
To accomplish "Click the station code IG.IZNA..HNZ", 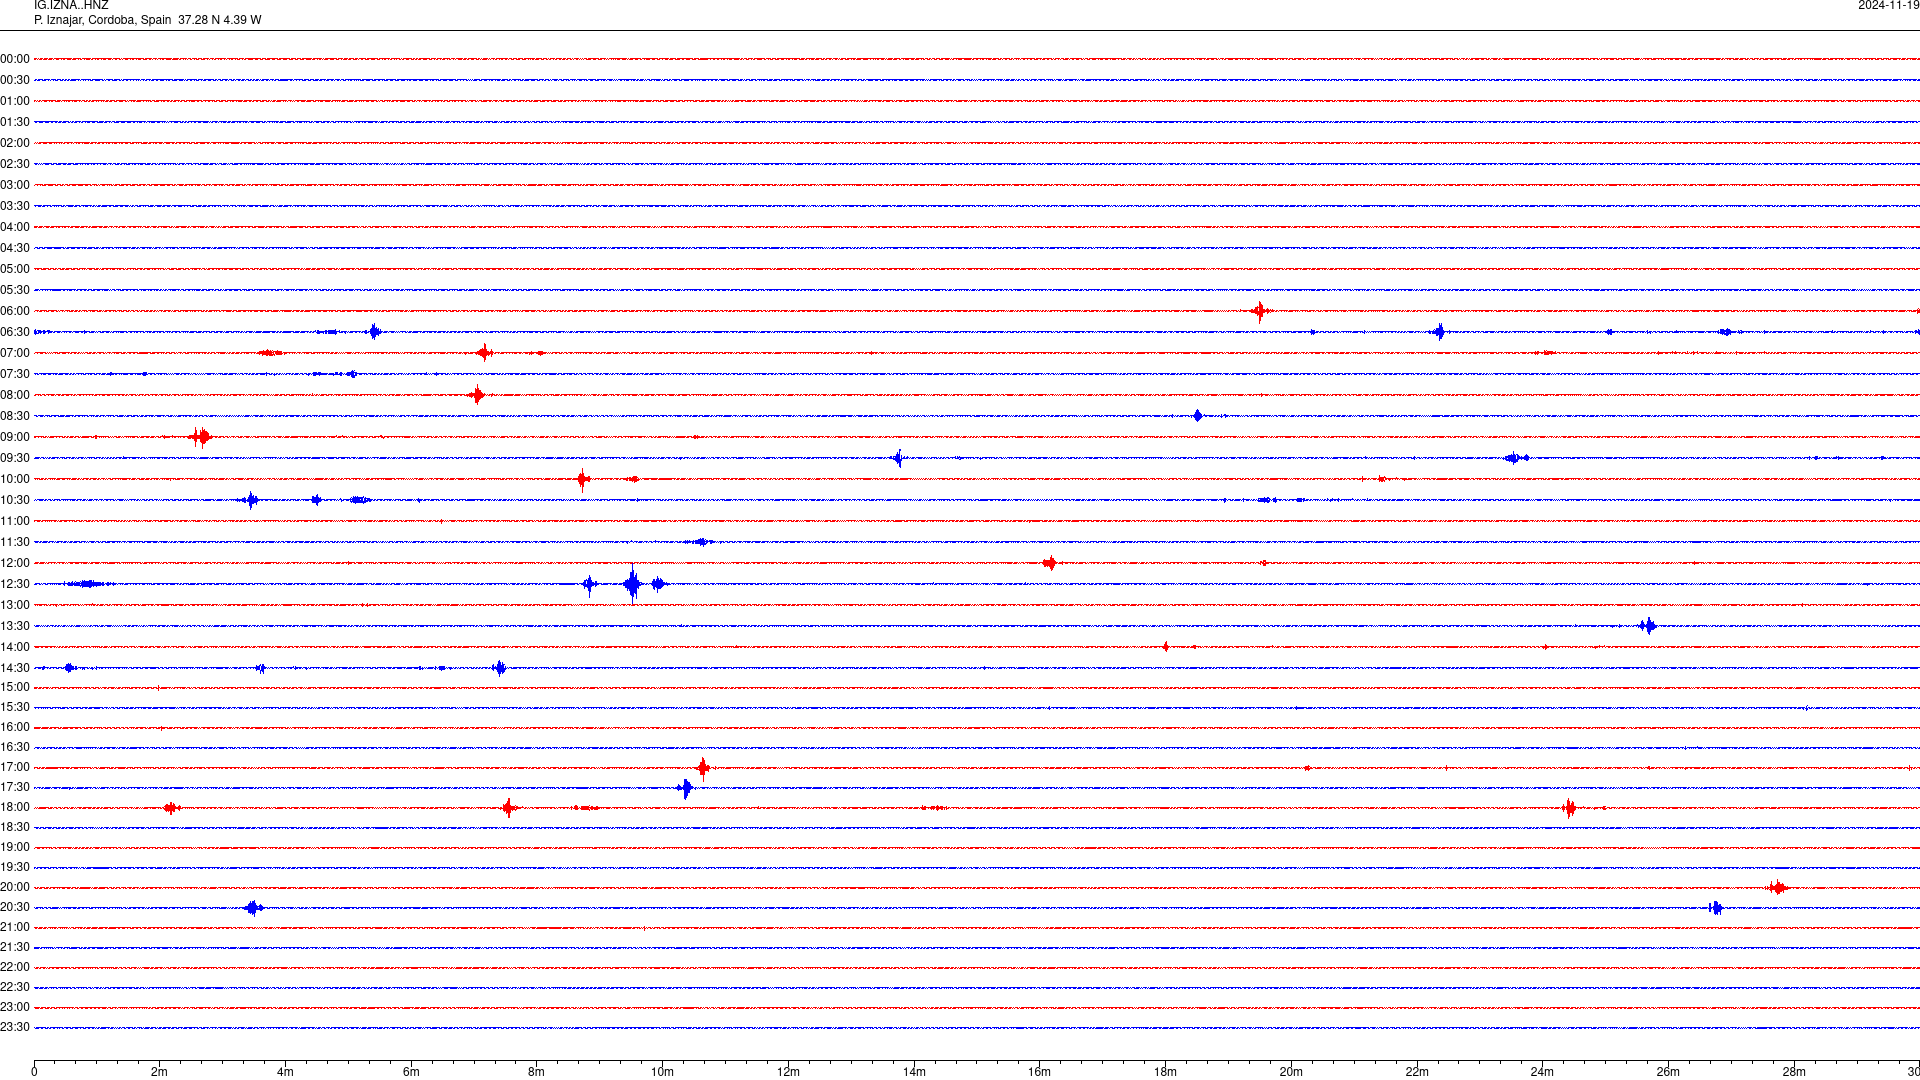I will [71, 6].
